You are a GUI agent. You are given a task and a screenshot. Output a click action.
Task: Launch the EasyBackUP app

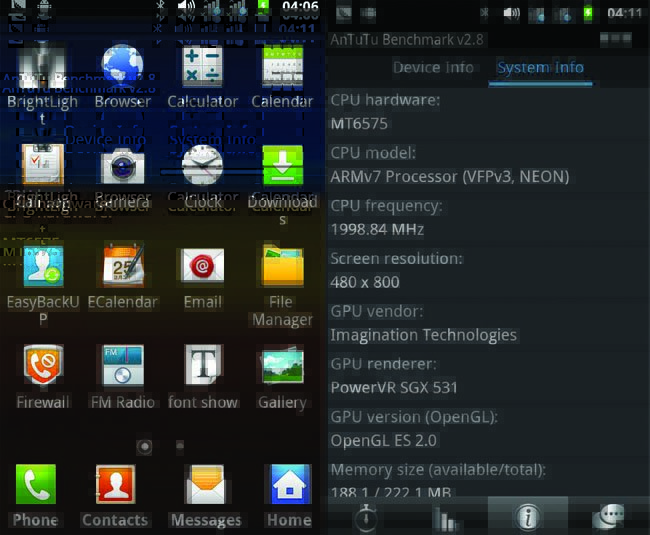(x=43, y=266)
